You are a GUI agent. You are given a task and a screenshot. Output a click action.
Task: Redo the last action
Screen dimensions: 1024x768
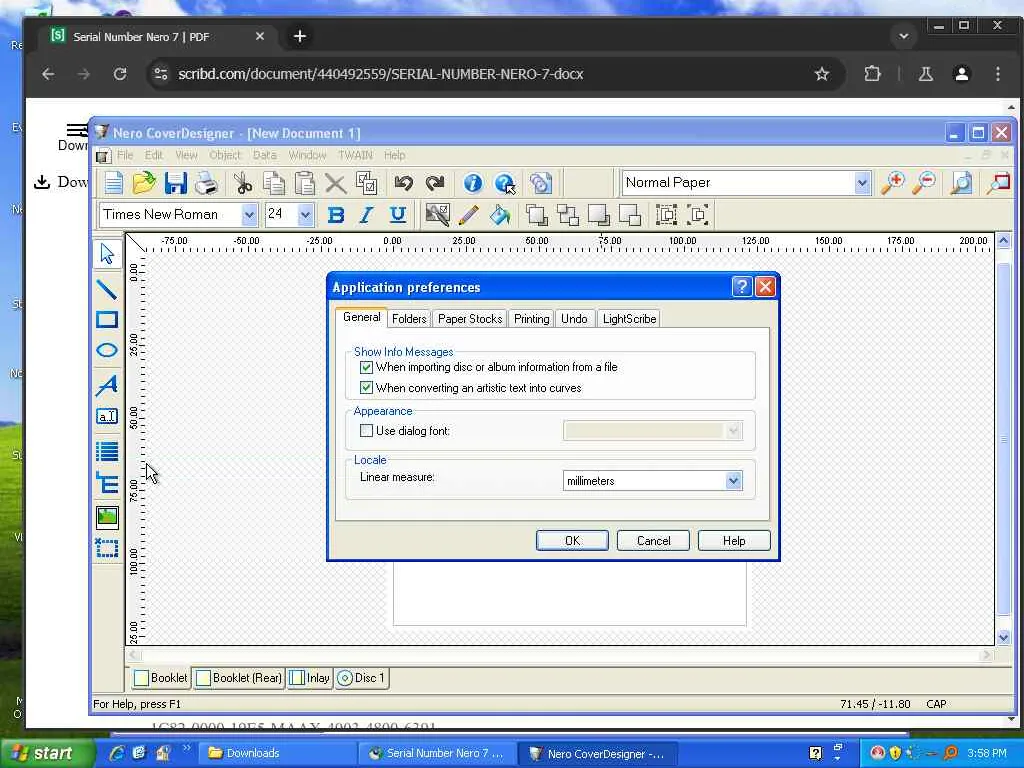pyautogui.click(x=434, y=183)
